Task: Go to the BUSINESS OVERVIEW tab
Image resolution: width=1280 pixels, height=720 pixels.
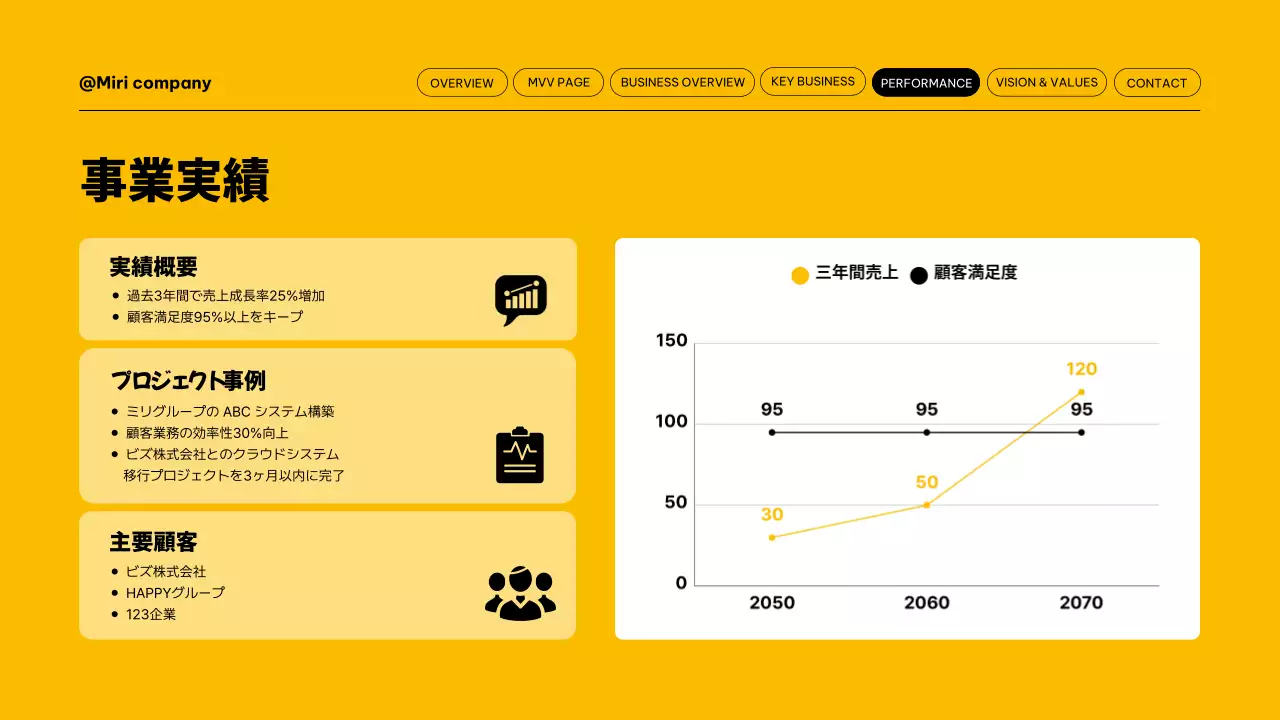Action: coord(682,82)
